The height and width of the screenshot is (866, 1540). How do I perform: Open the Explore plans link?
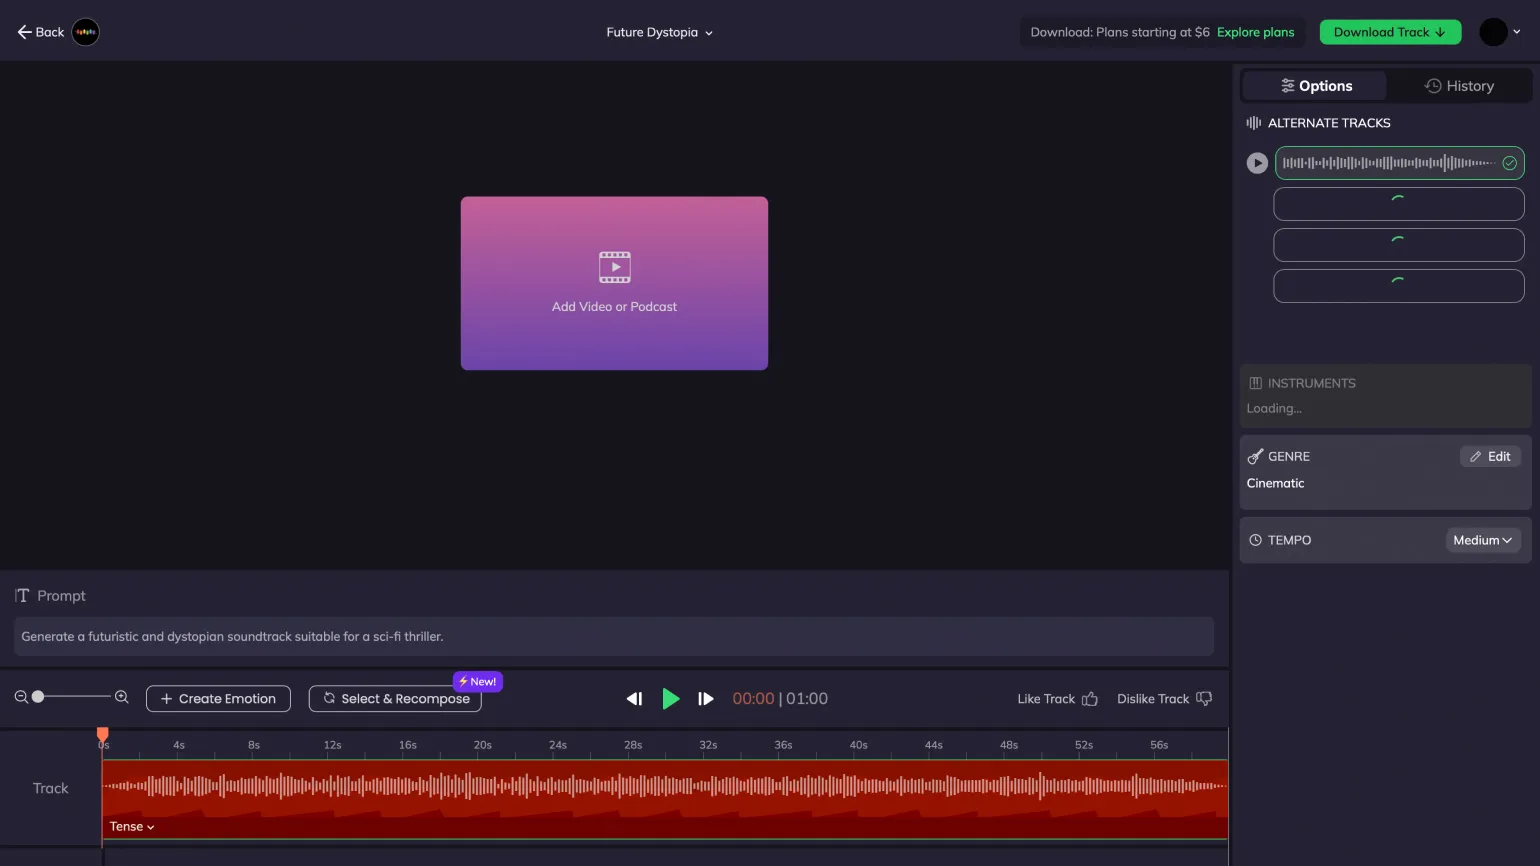tap(1255, 32)
